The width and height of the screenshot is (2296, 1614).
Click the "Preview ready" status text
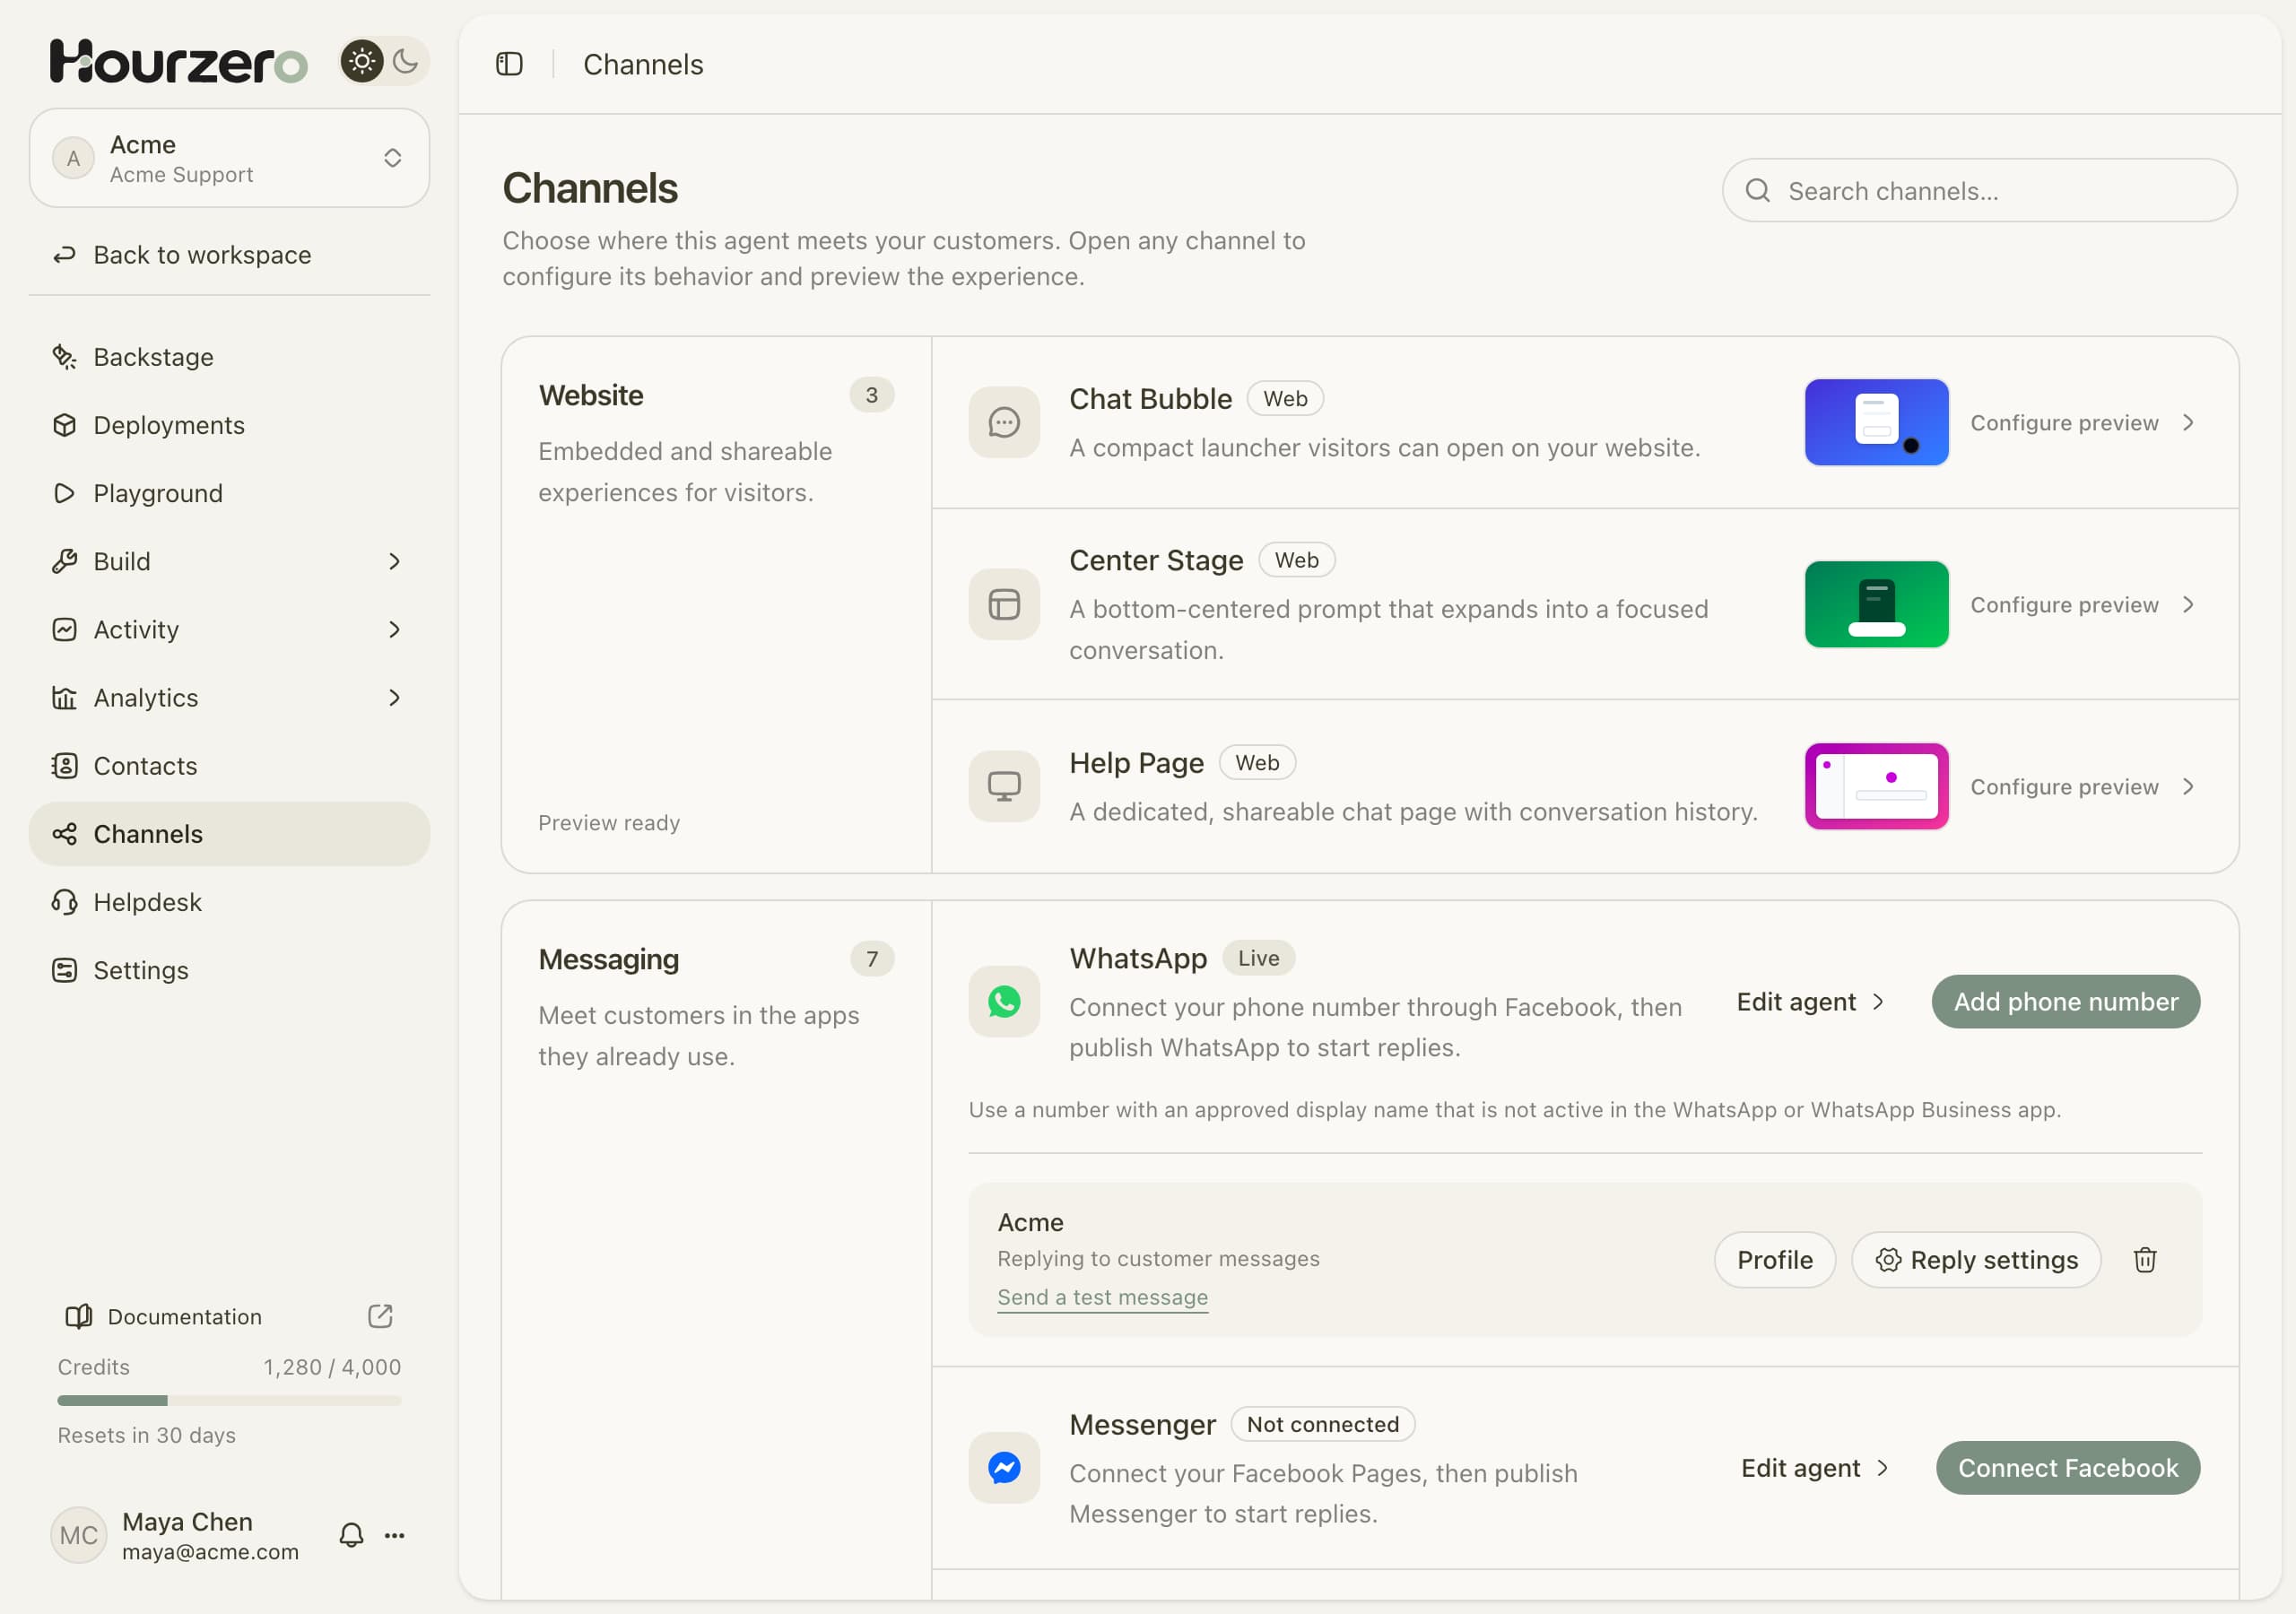coord(609,823)
